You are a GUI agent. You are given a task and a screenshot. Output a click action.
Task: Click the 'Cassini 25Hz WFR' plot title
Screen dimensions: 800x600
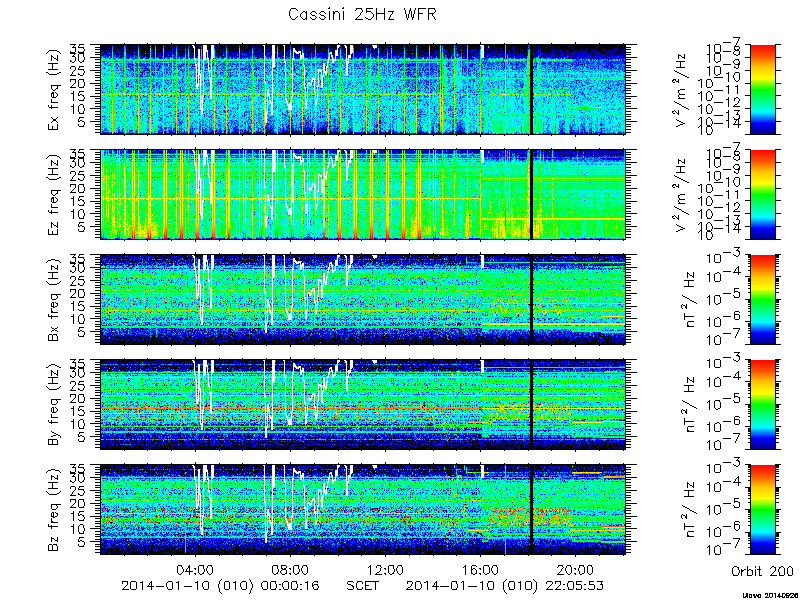coord(362,15)
